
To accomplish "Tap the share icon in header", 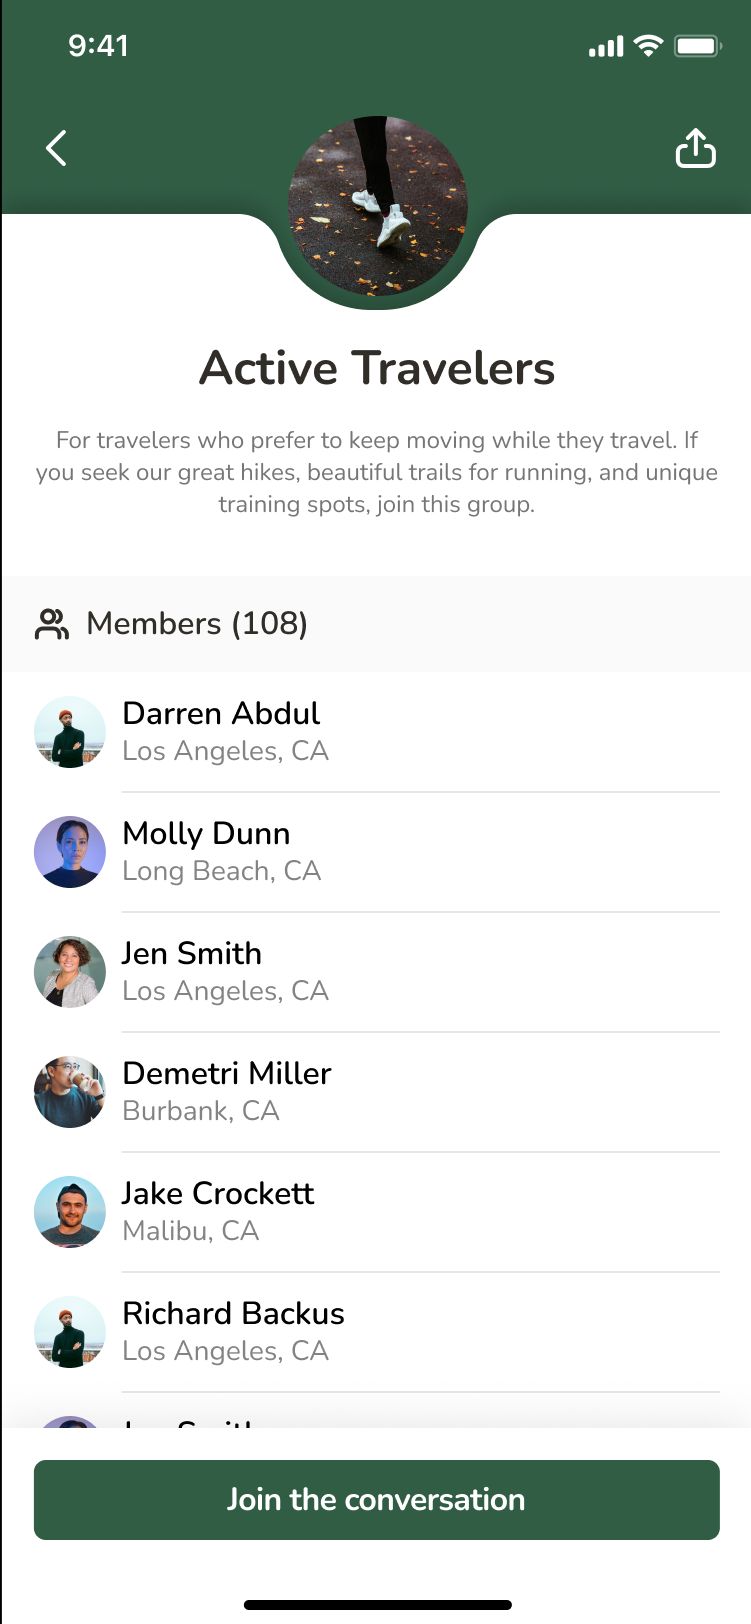I will [x=695, y=149].
